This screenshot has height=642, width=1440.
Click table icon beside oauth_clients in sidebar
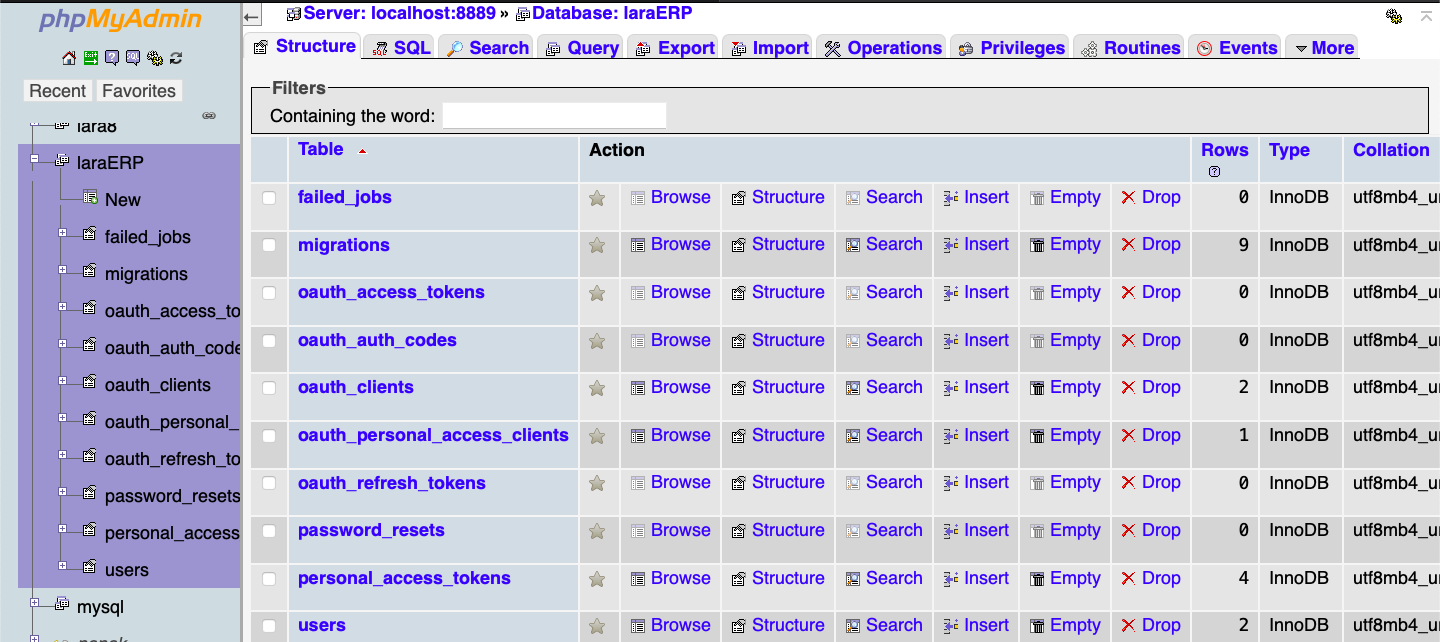[89, 382]
